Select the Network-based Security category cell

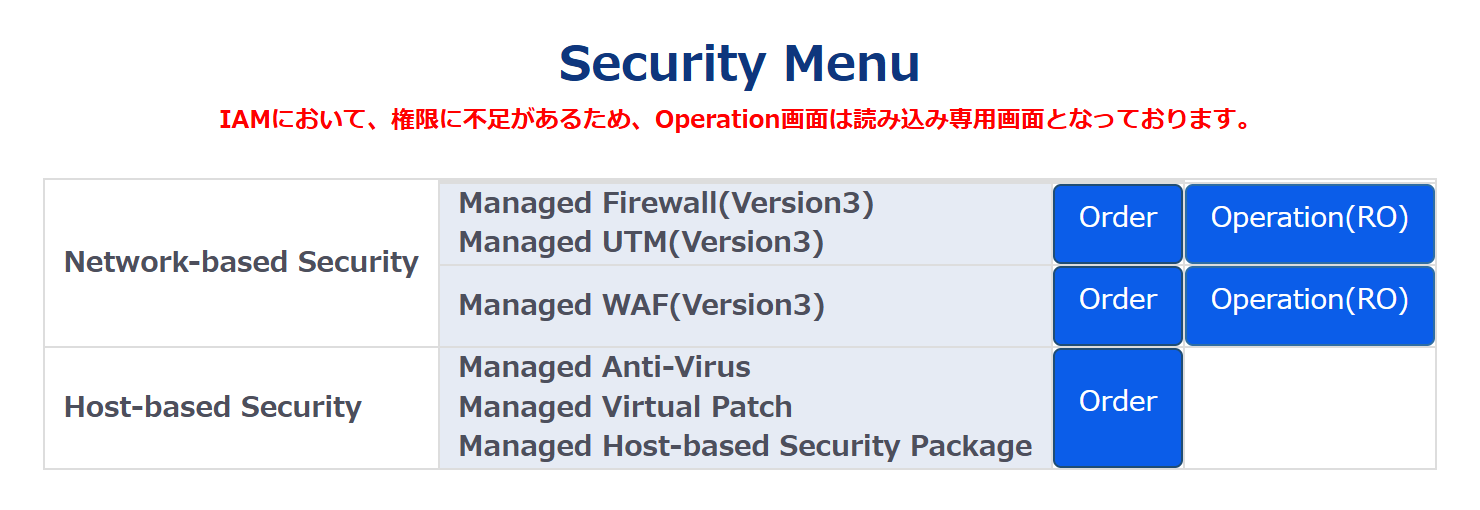coord(241,263)
